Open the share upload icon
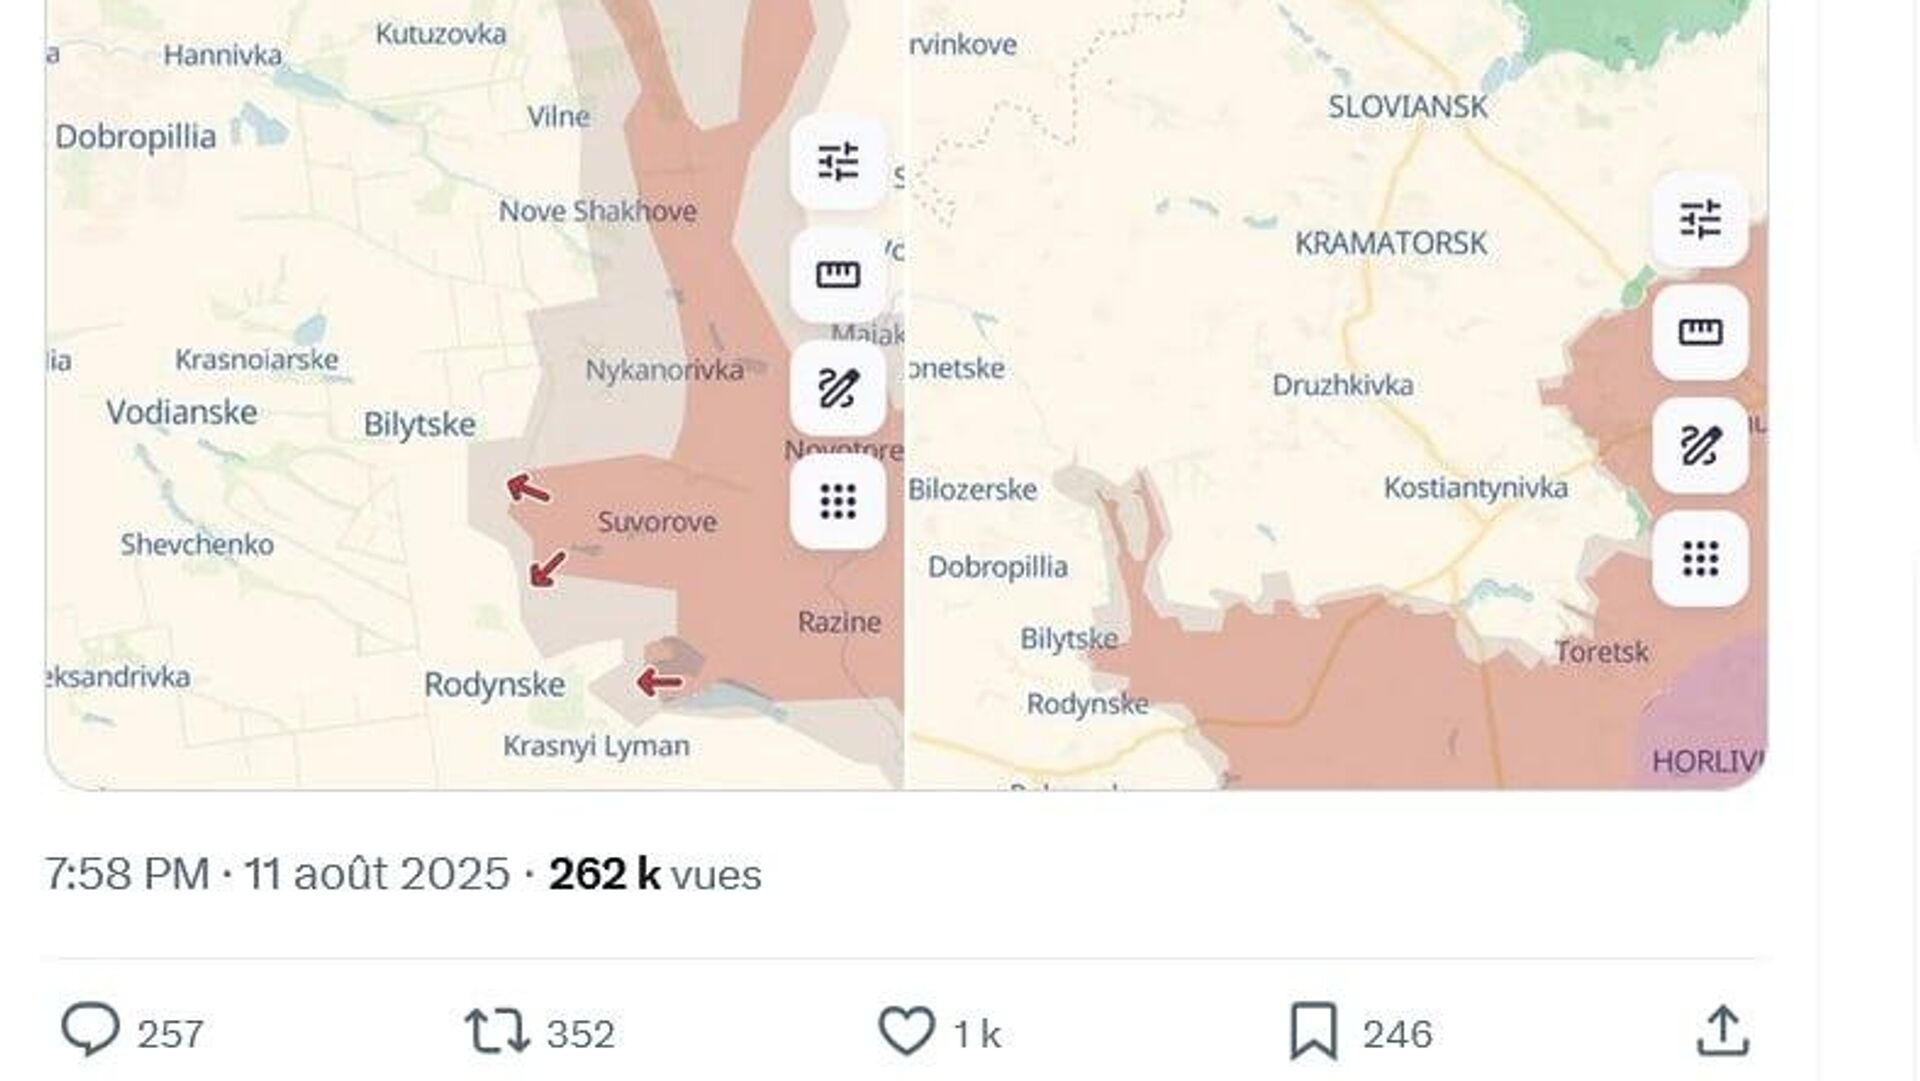 (1722, 1031)
